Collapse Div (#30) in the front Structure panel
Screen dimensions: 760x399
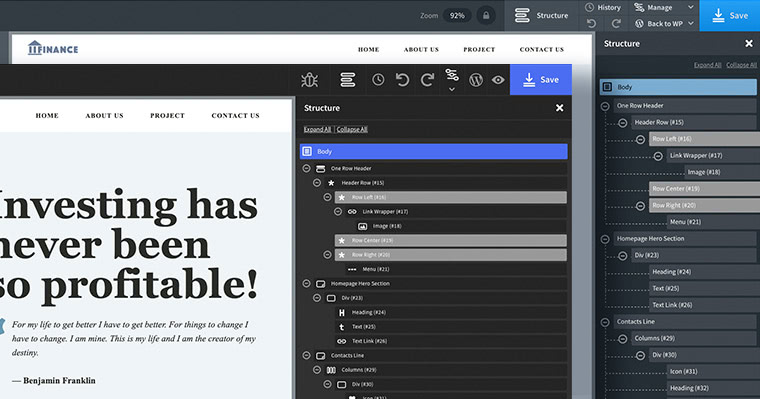click(328, 384)
